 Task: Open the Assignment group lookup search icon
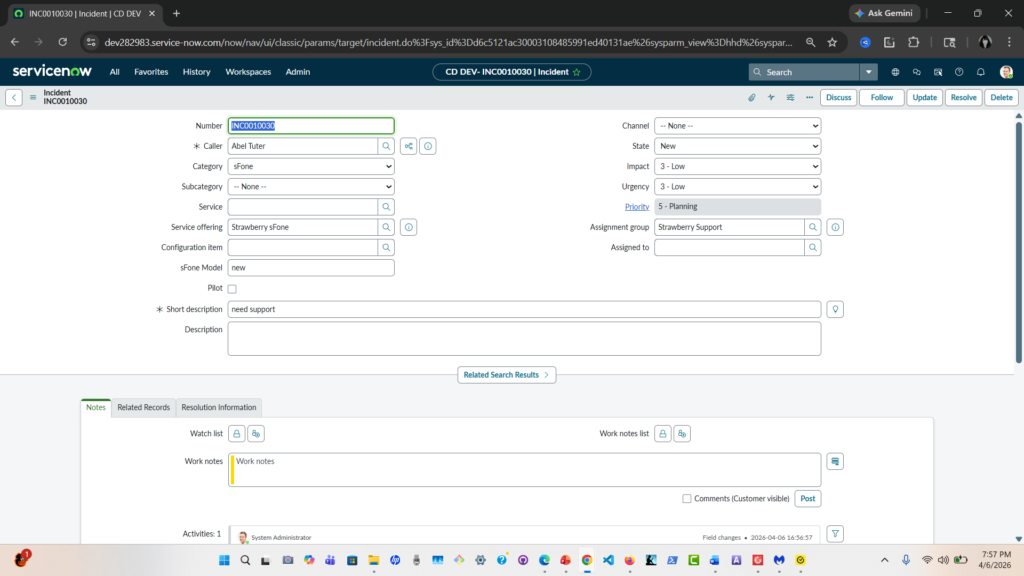[x=813, y=227]
